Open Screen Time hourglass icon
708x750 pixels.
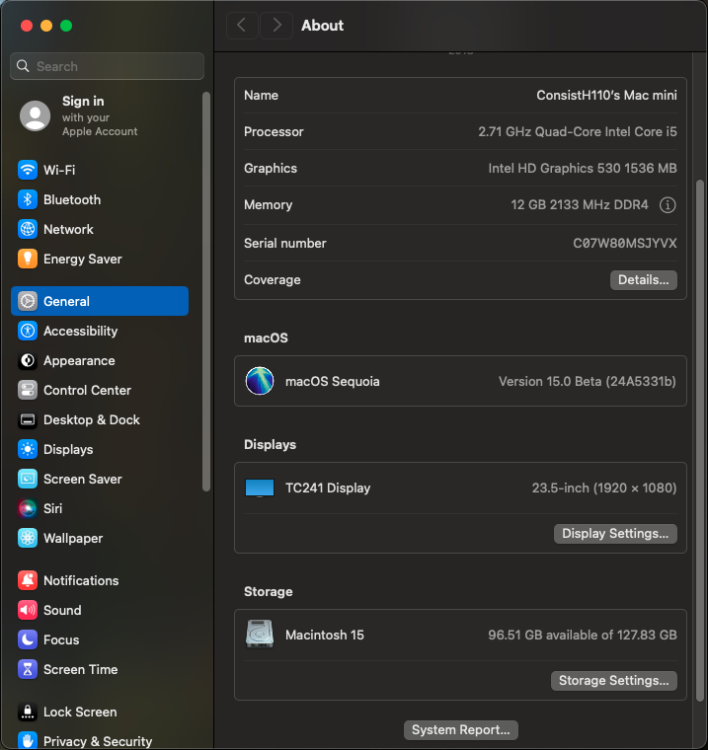[x=27, y=670]
